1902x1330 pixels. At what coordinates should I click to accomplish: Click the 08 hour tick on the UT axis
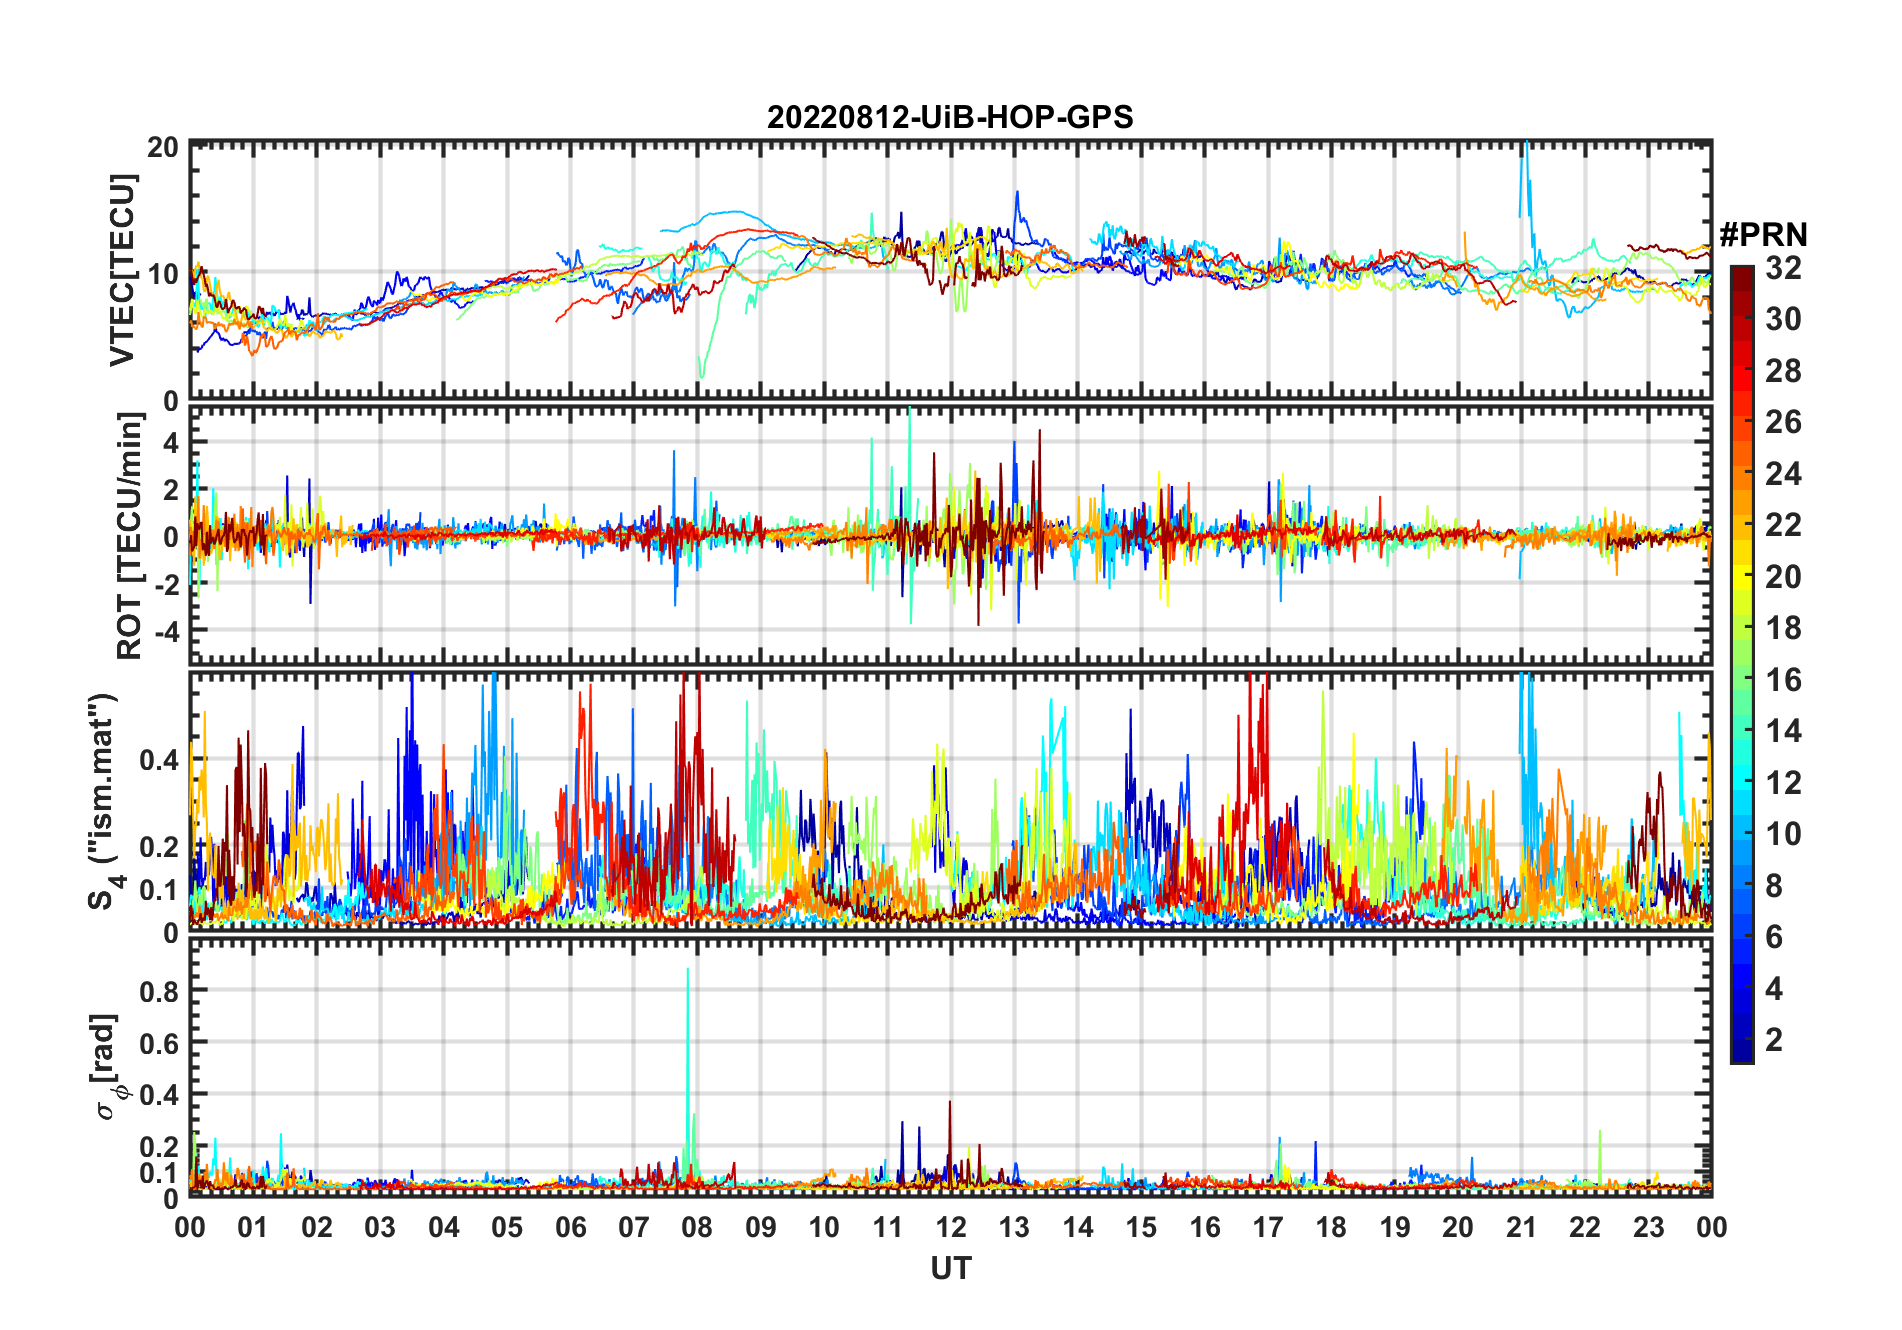pyautogui.click(x=697, y=1227)
